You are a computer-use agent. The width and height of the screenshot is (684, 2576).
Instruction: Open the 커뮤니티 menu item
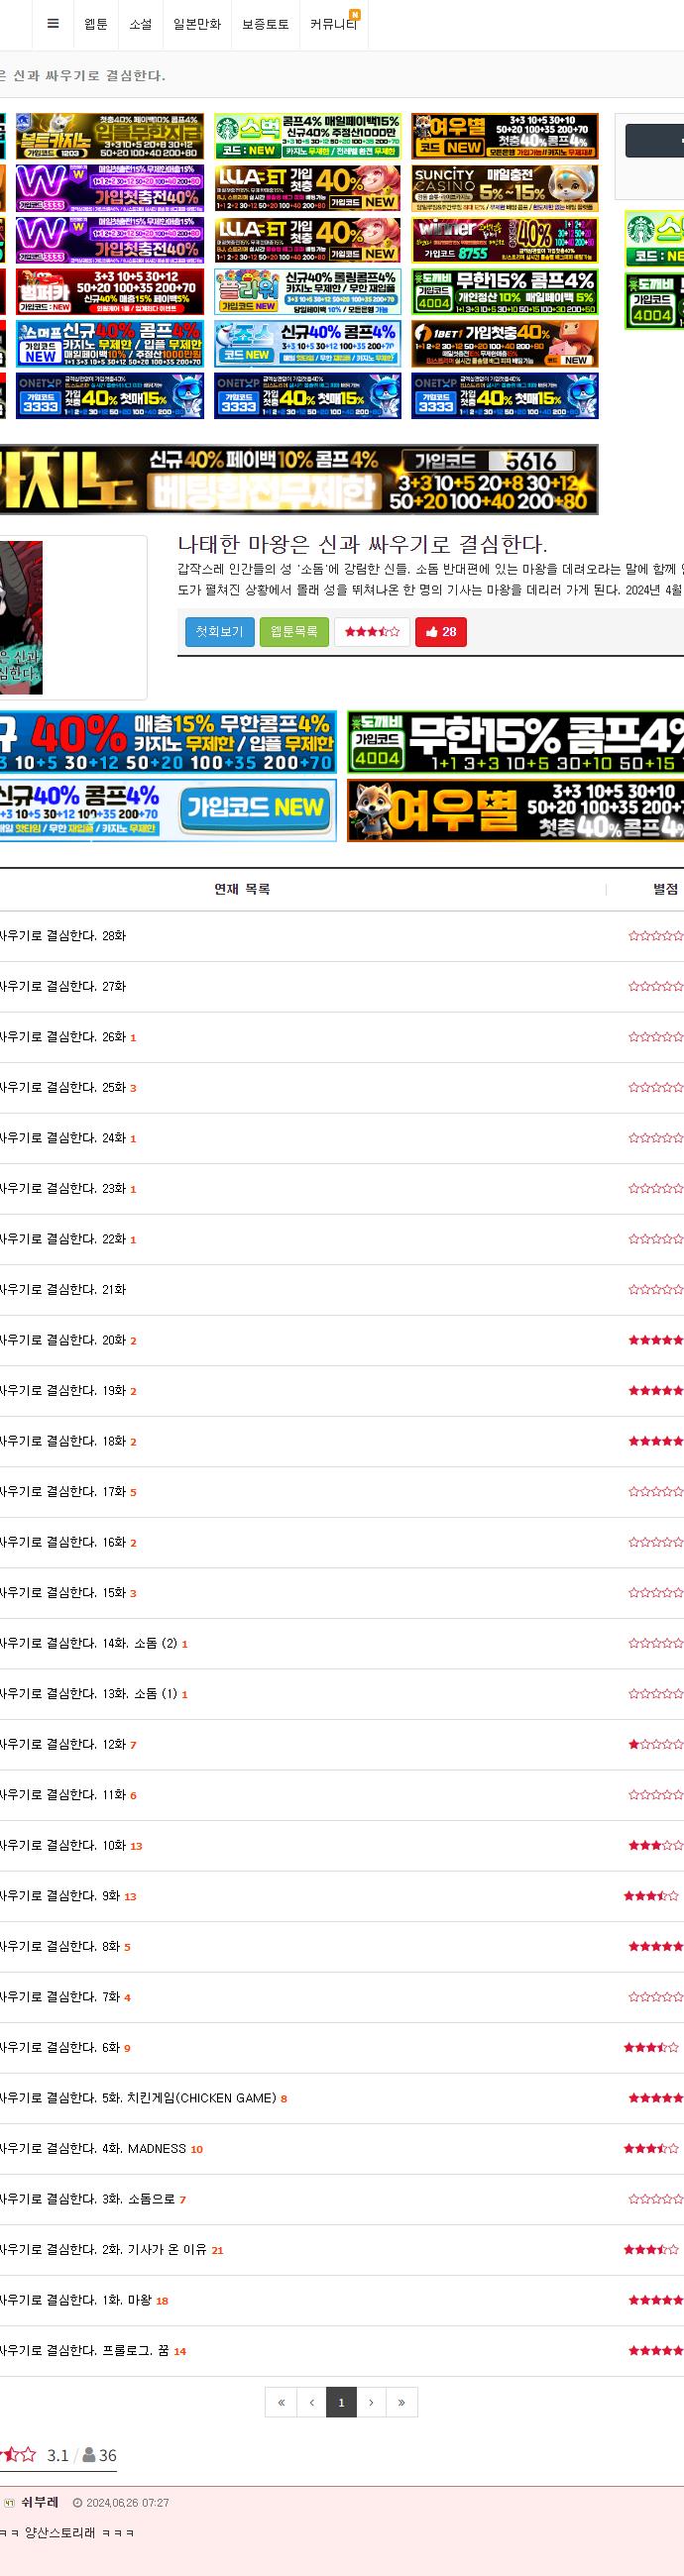tap(334, 25)
